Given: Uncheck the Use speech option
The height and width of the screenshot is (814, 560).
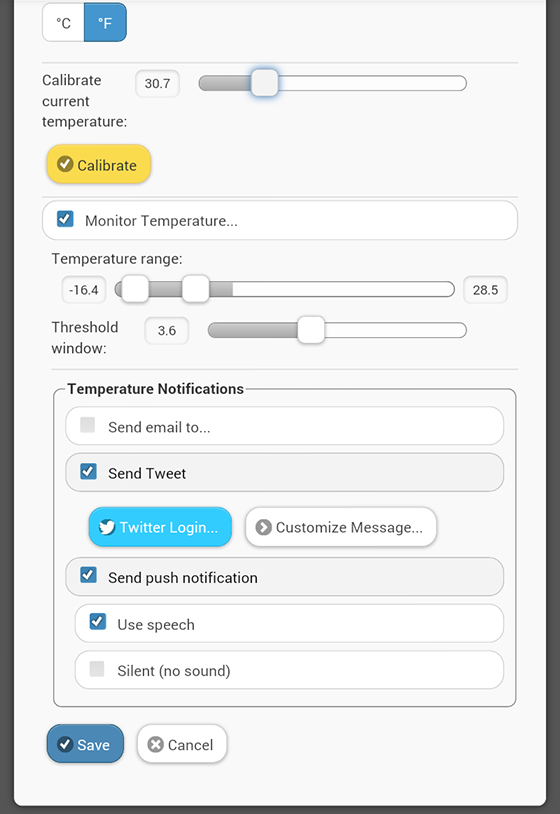Looking at the screenshot, I should pyautogui.click(x=98, y=621).
